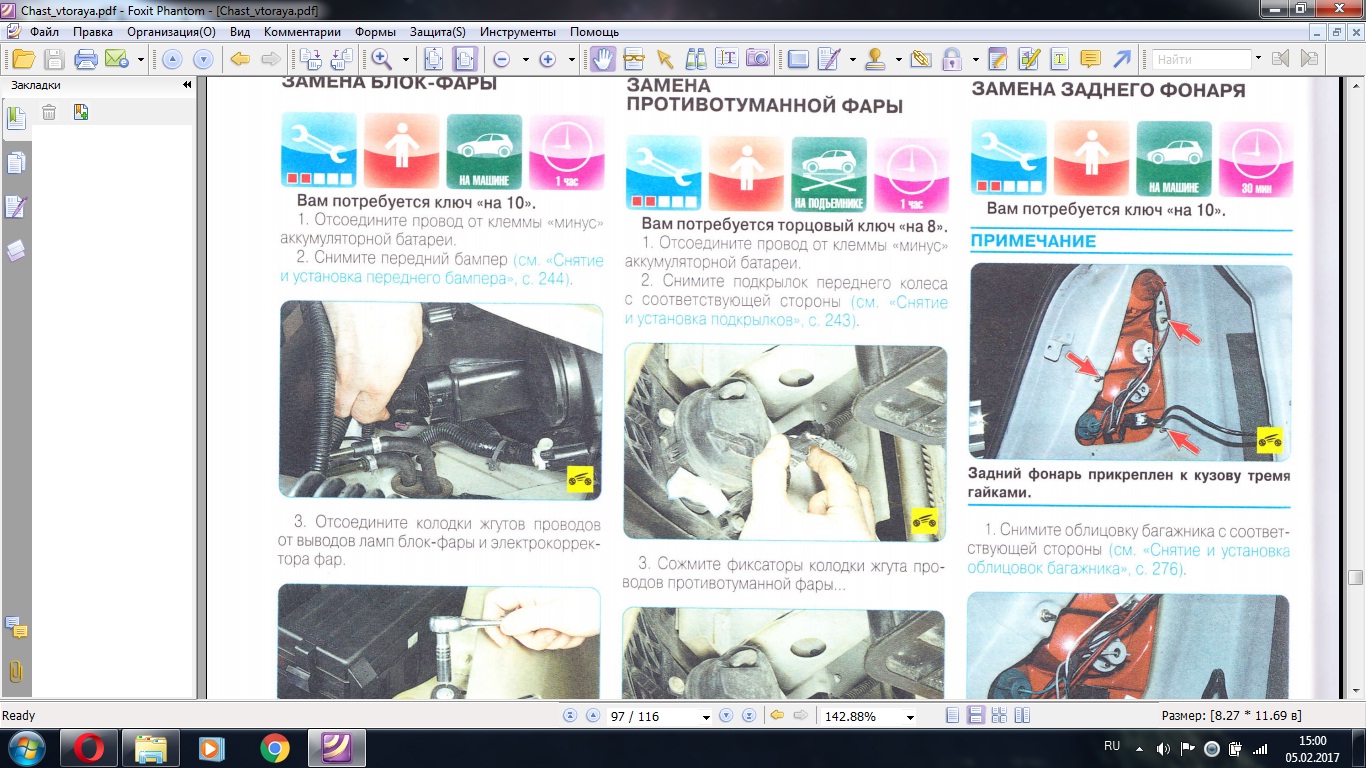Open the Attachments paperclip panel in sidebar
This screenshot has height=768, width=1366.
[16, 671]
